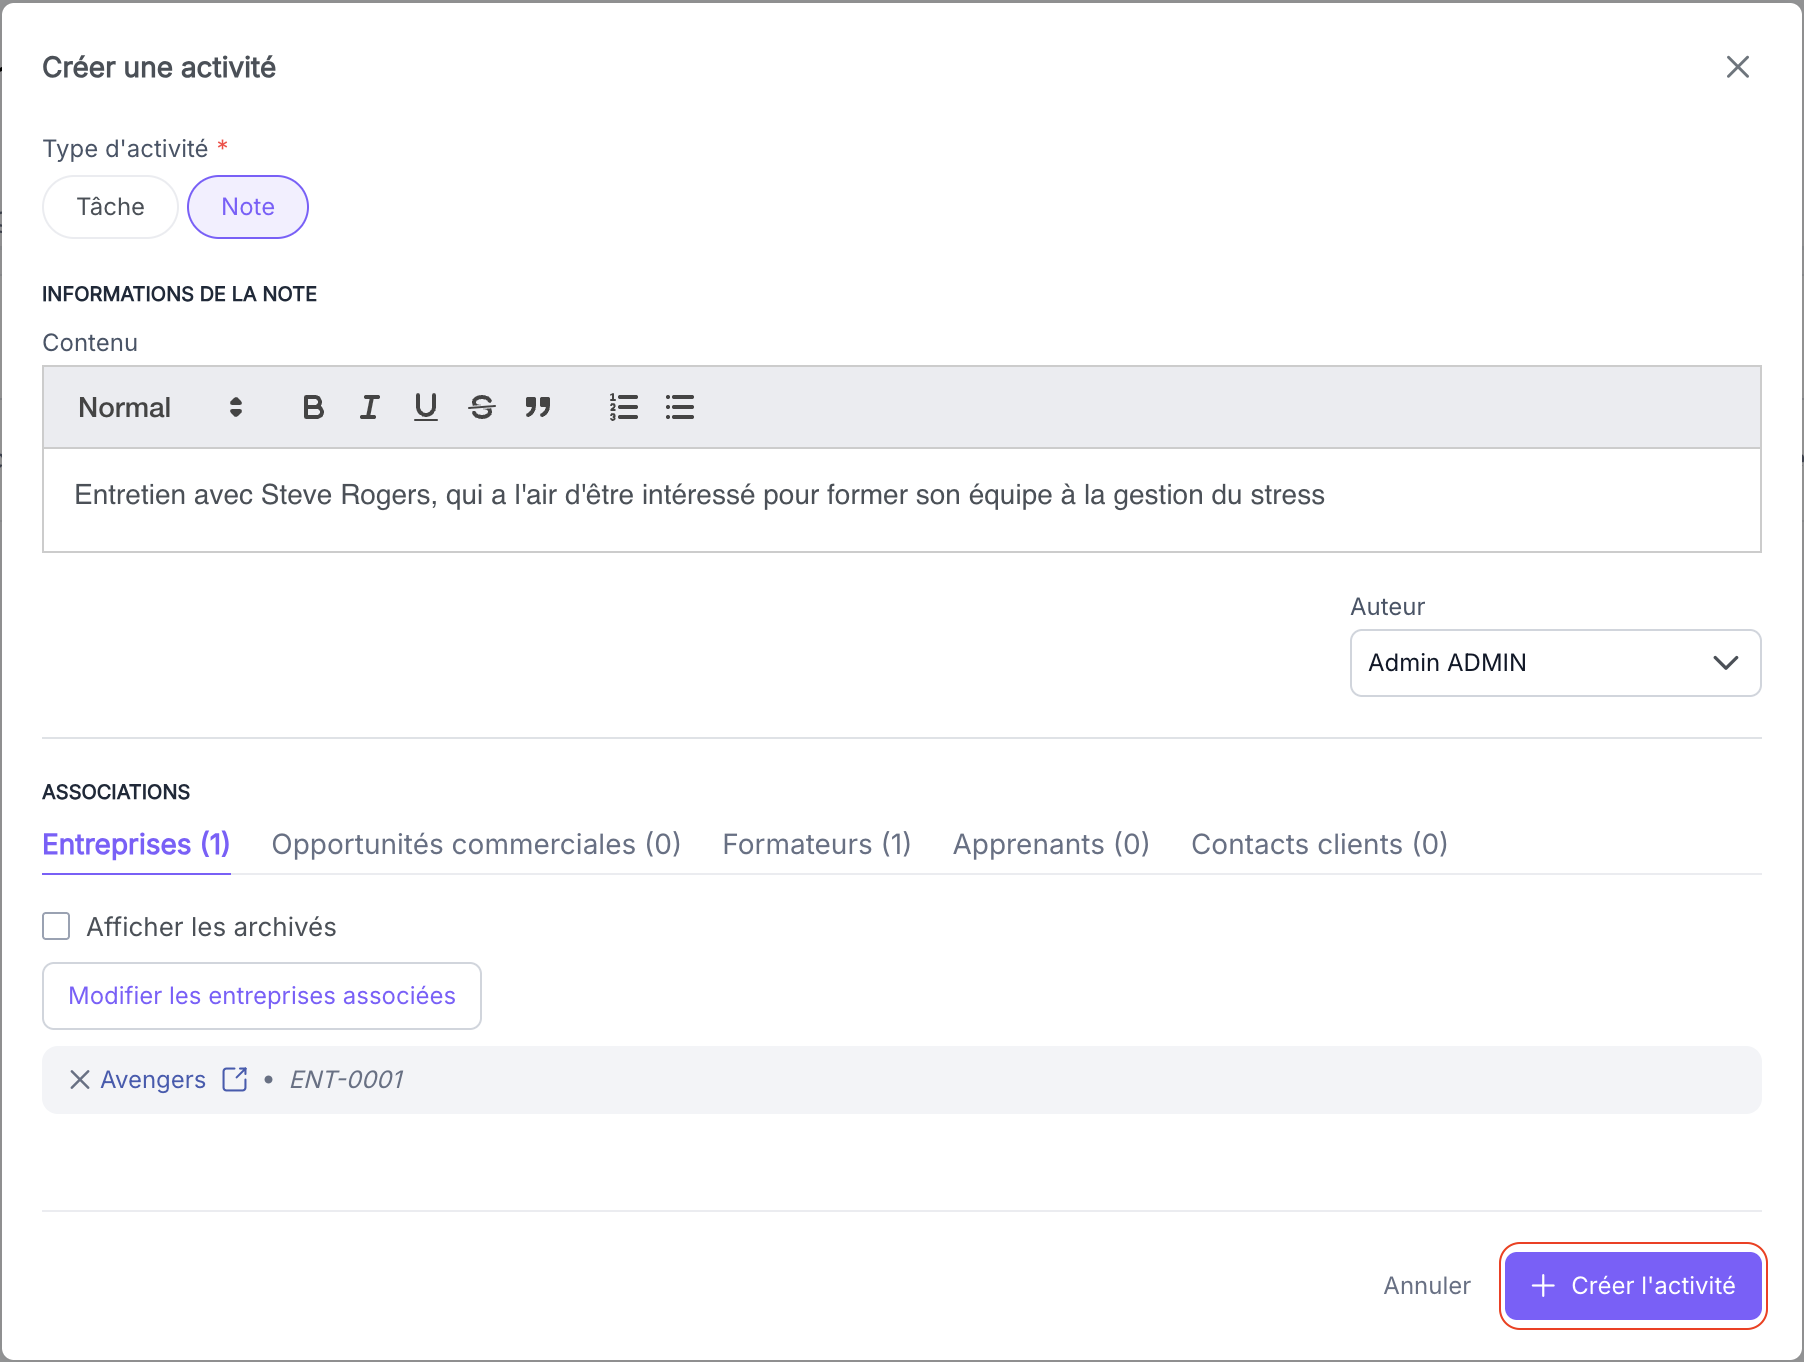Open the Normal text style dropdown

tap(160, 407)
